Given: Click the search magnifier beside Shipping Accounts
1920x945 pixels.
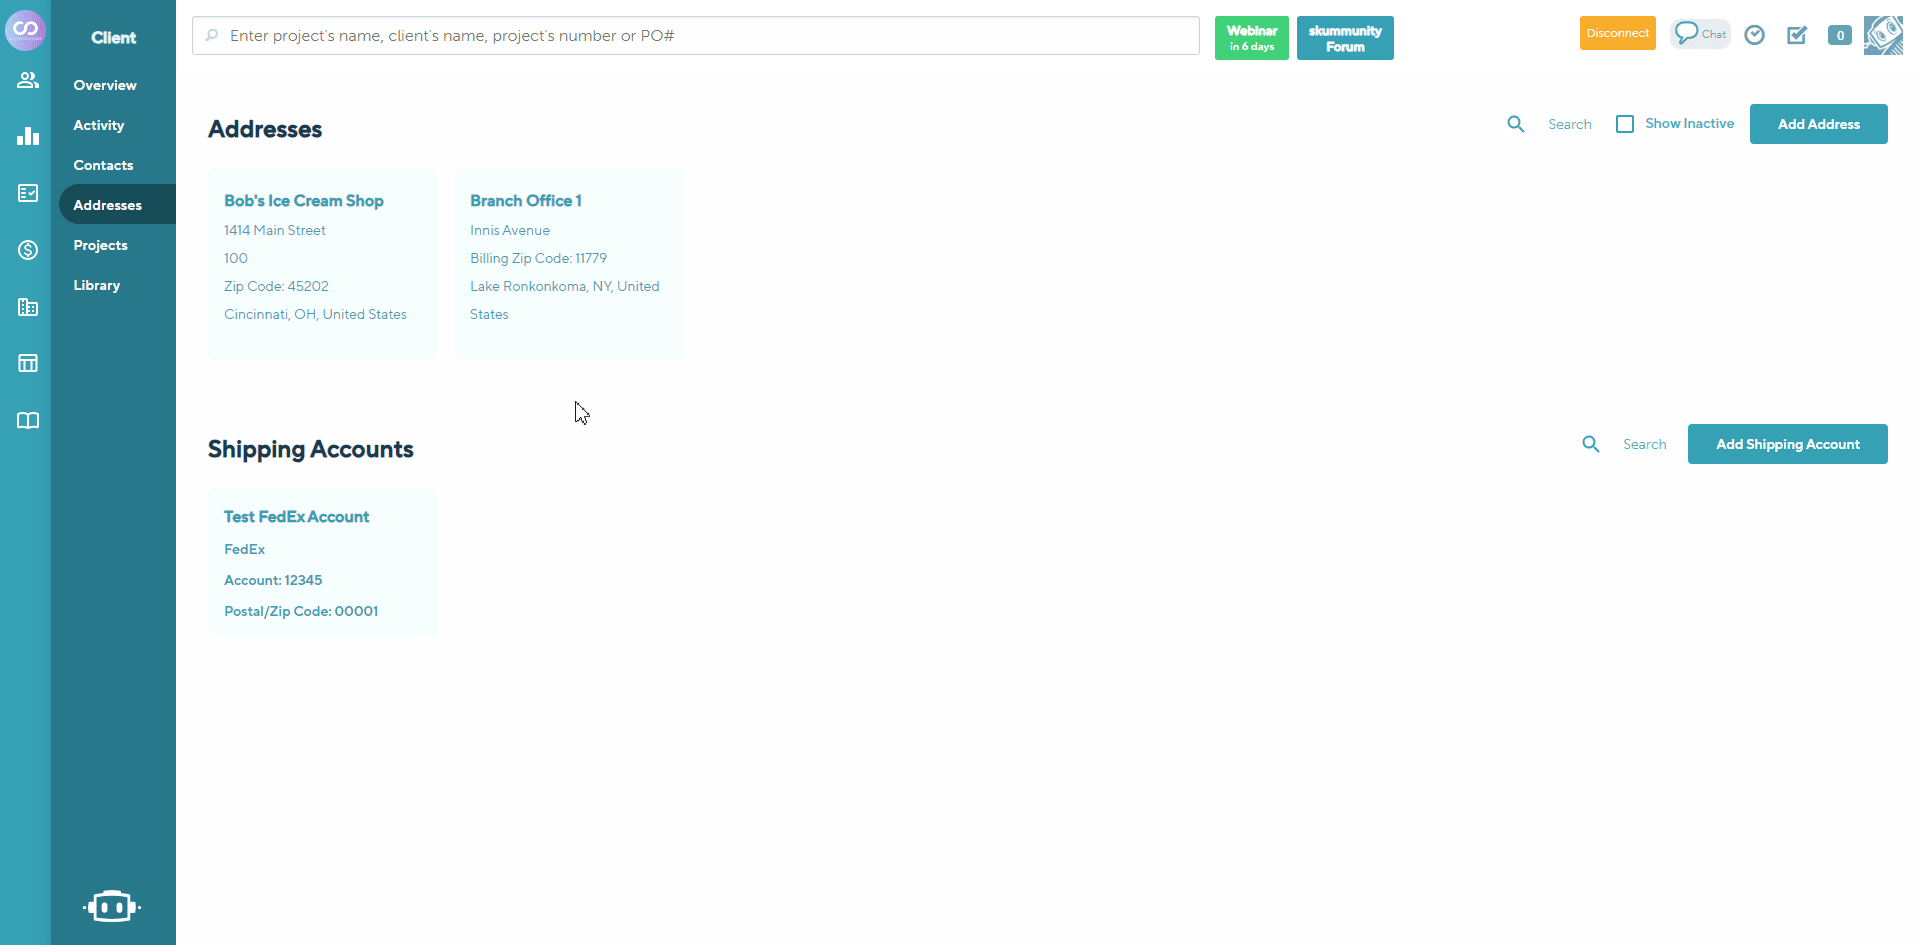Looking at the screenshot, I should point(1591,443).
